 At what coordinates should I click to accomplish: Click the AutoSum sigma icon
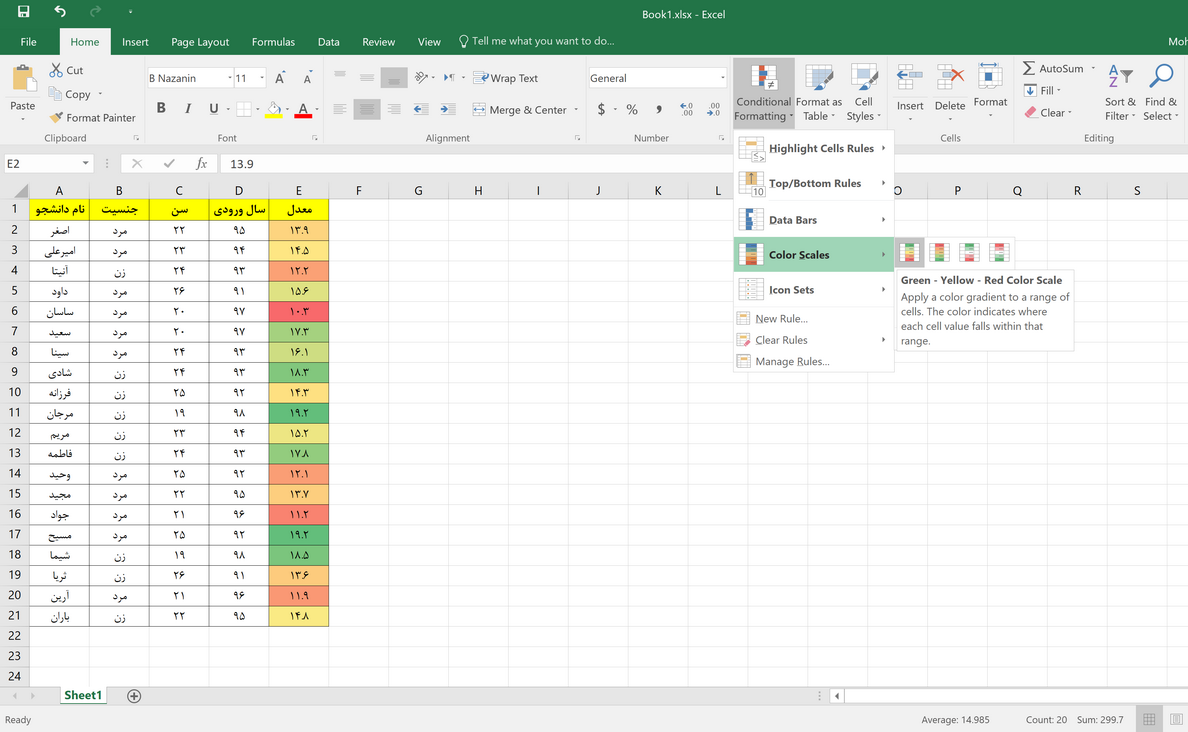1030,69
